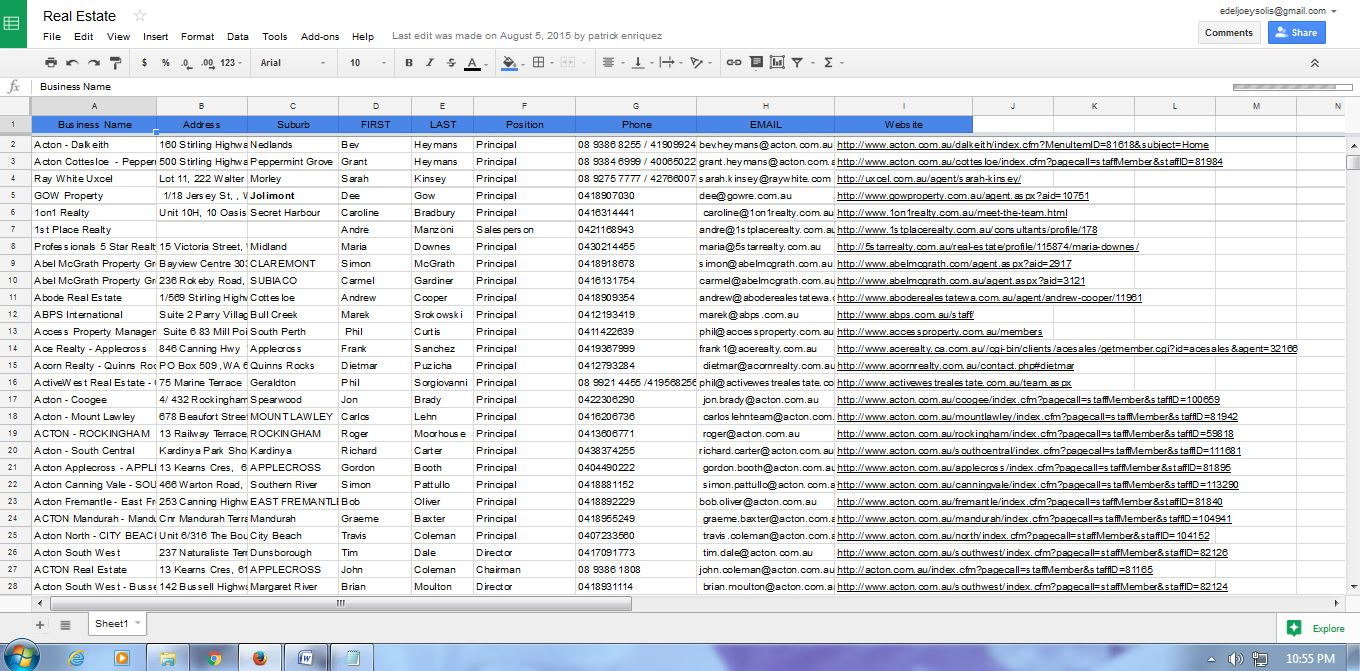Screen dimensions: 1360x671
Task: Open text wrapping options
Action: [x=669, y=62]
